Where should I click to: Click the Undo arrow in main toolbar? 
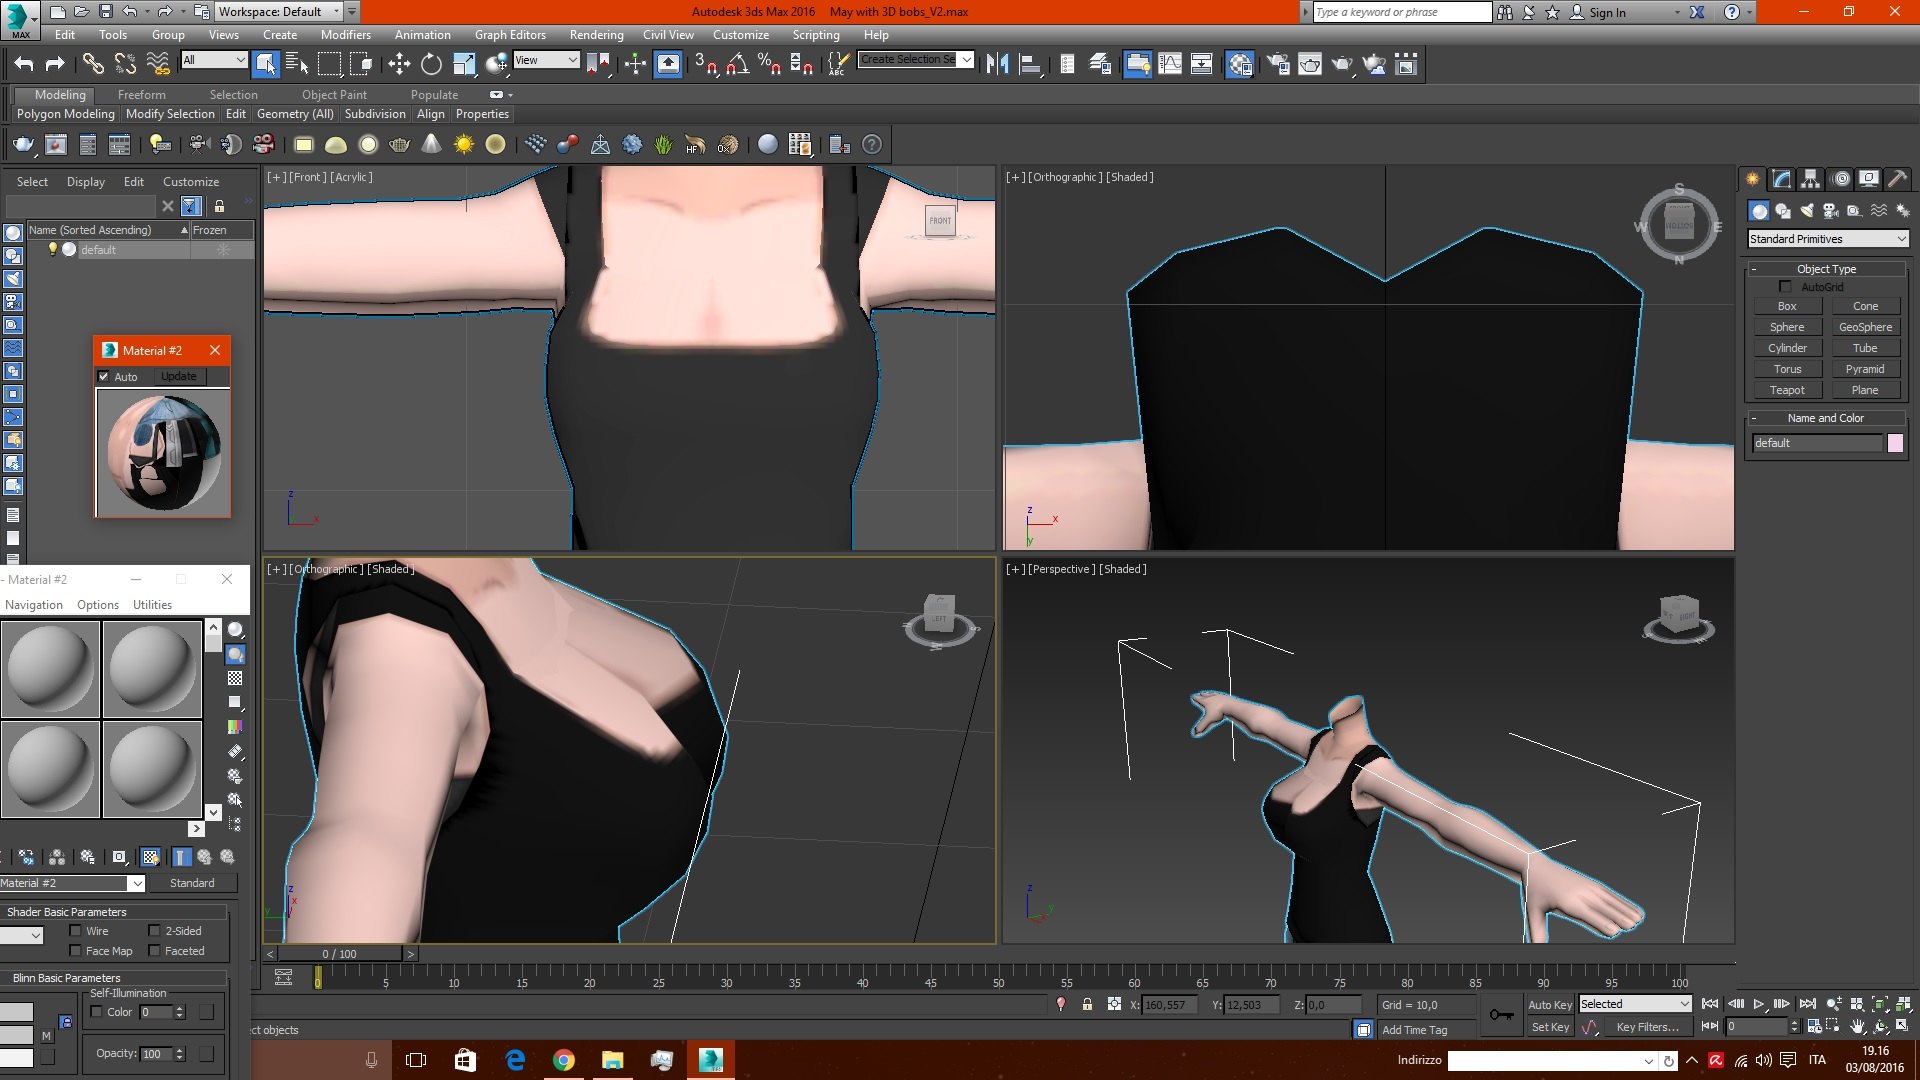click(24, 64)
